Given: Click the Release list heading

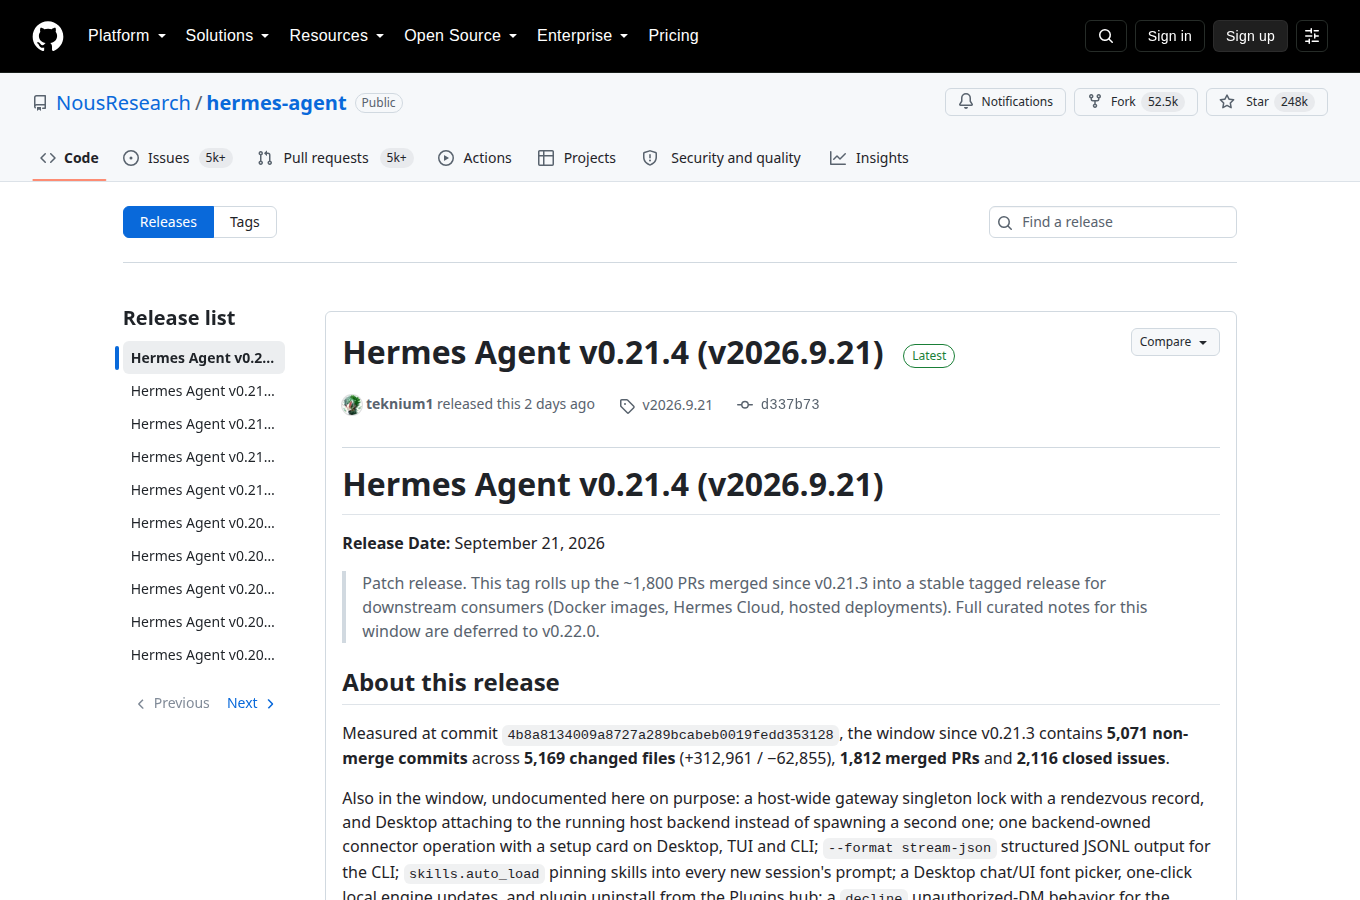Looking at the screenshot, I should click(179, 318).
